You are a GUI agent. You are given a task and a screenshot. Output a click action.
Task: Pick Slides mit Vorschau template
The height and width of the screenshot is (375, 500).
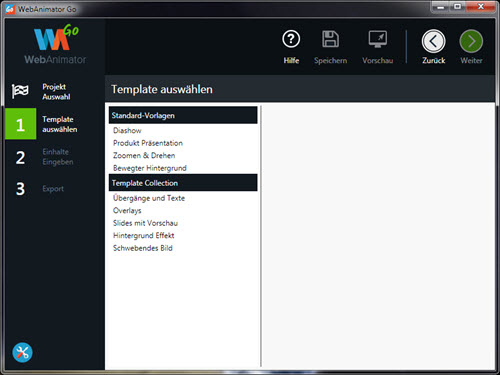coord(145,223)
